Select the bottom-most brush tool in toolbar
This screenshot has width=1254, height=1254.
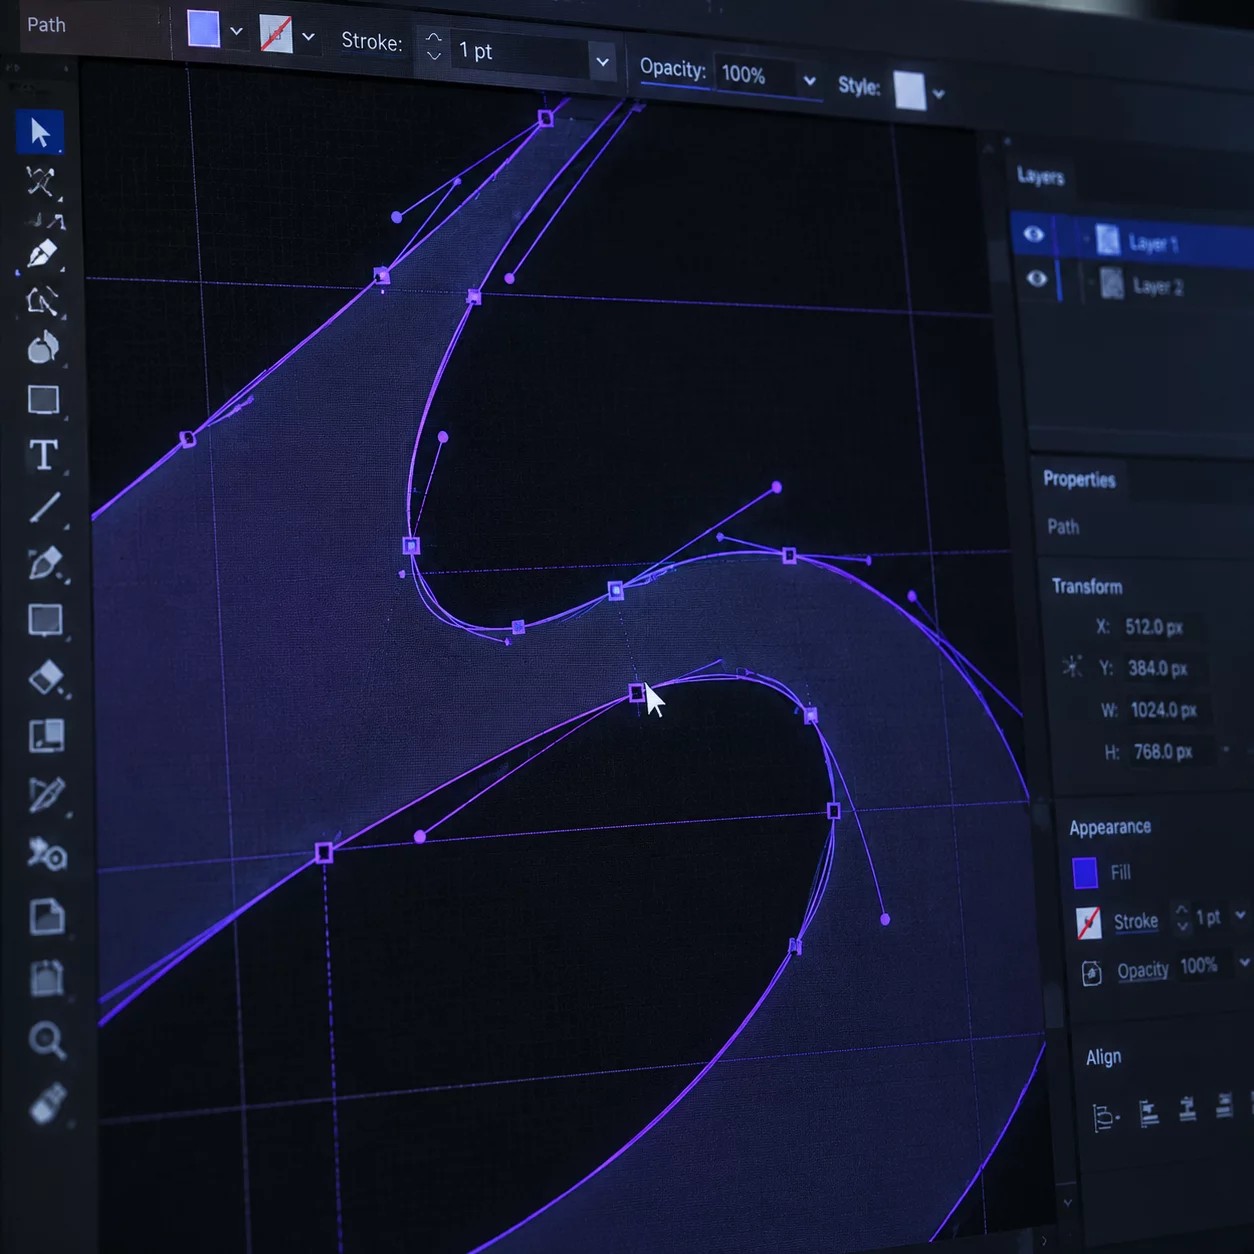pos(47,1104)
